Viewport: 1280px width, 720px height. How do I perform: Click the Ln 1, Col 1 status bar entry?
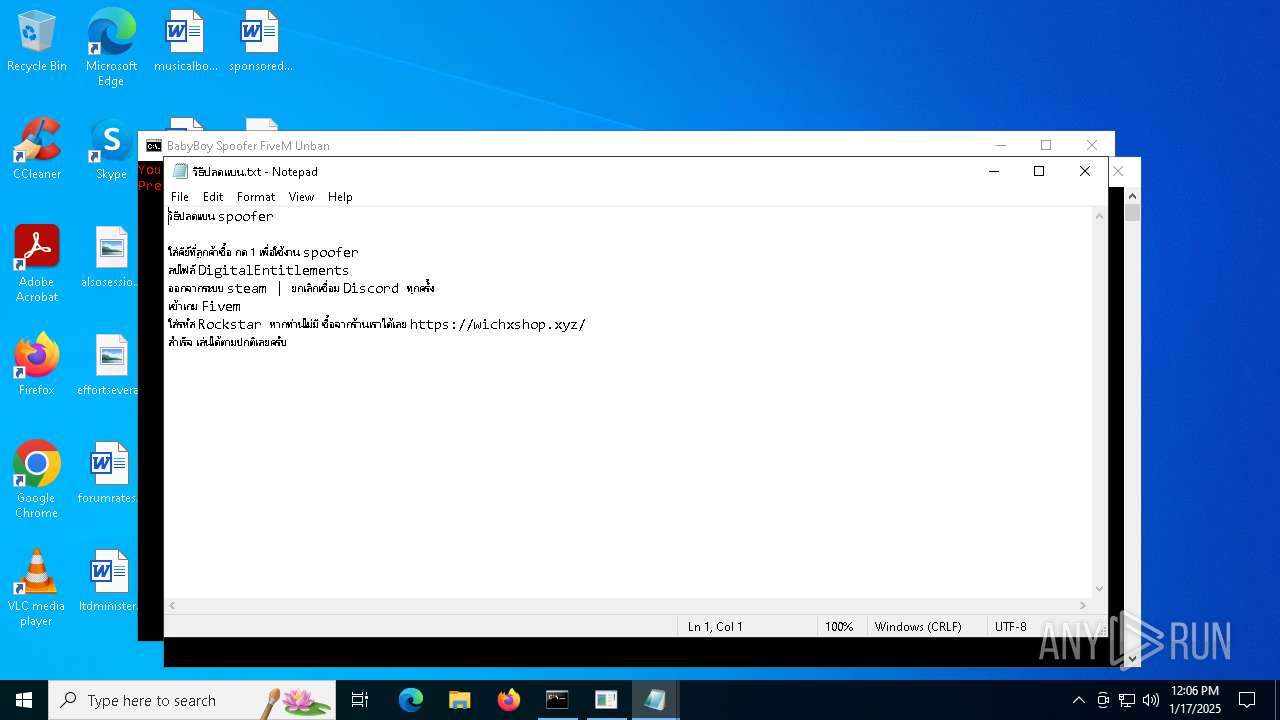click(x=715, y=627)
